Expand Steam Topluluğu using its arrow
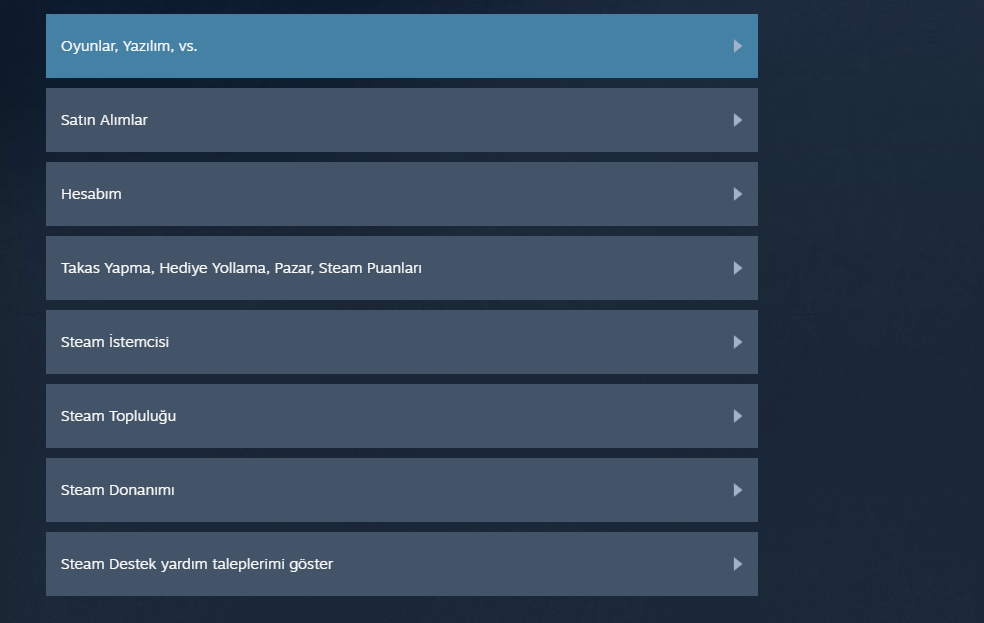Screen dimensions: 984x623 click(737, 416)
